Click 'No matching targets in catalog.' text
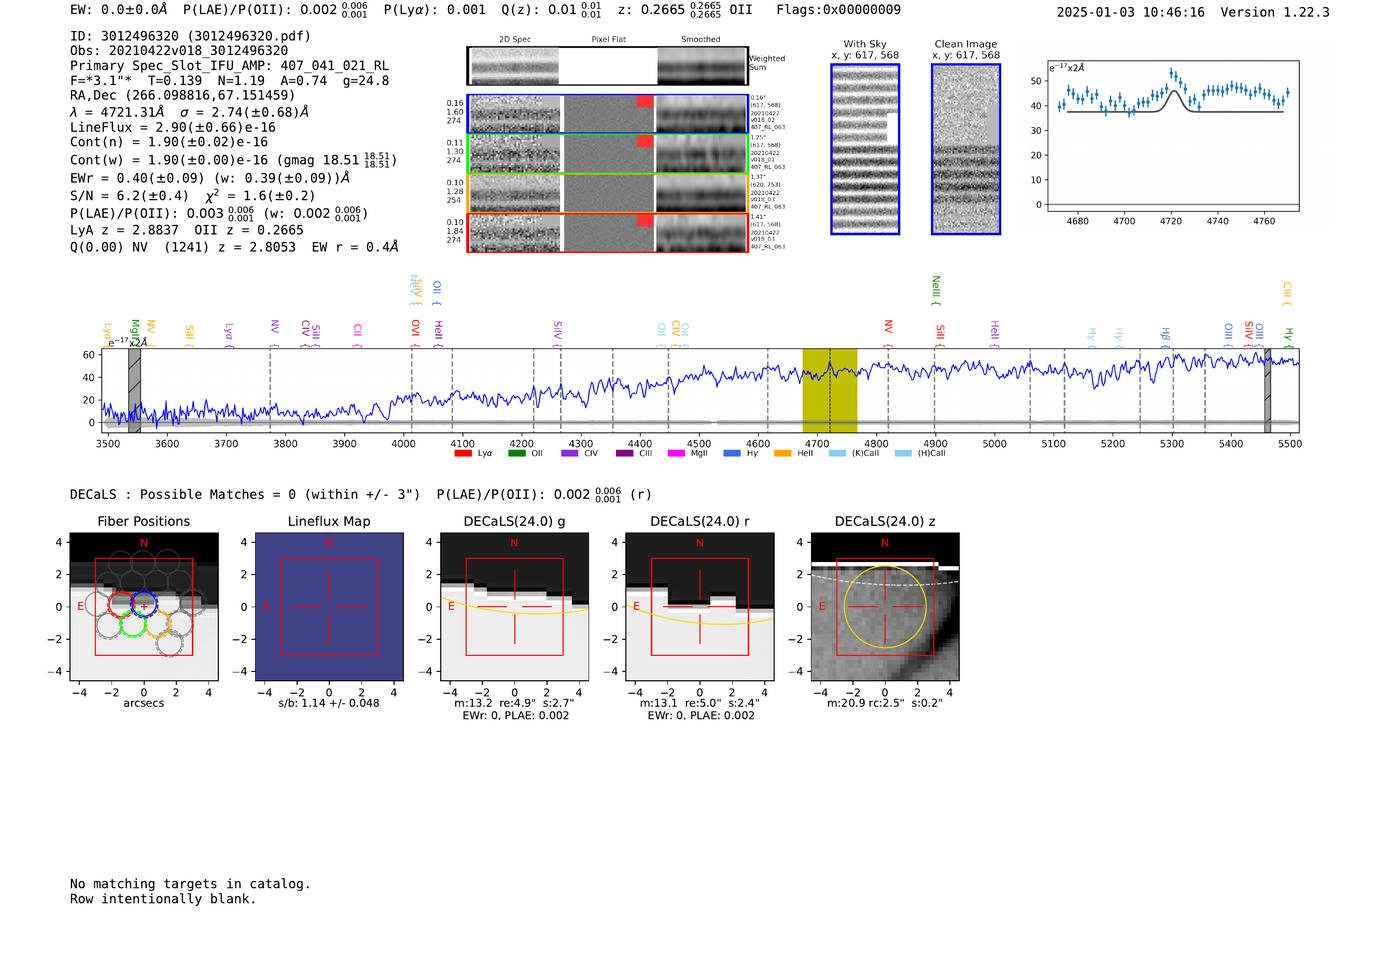Screen dimensions: 1400x953 coord(190,884)
